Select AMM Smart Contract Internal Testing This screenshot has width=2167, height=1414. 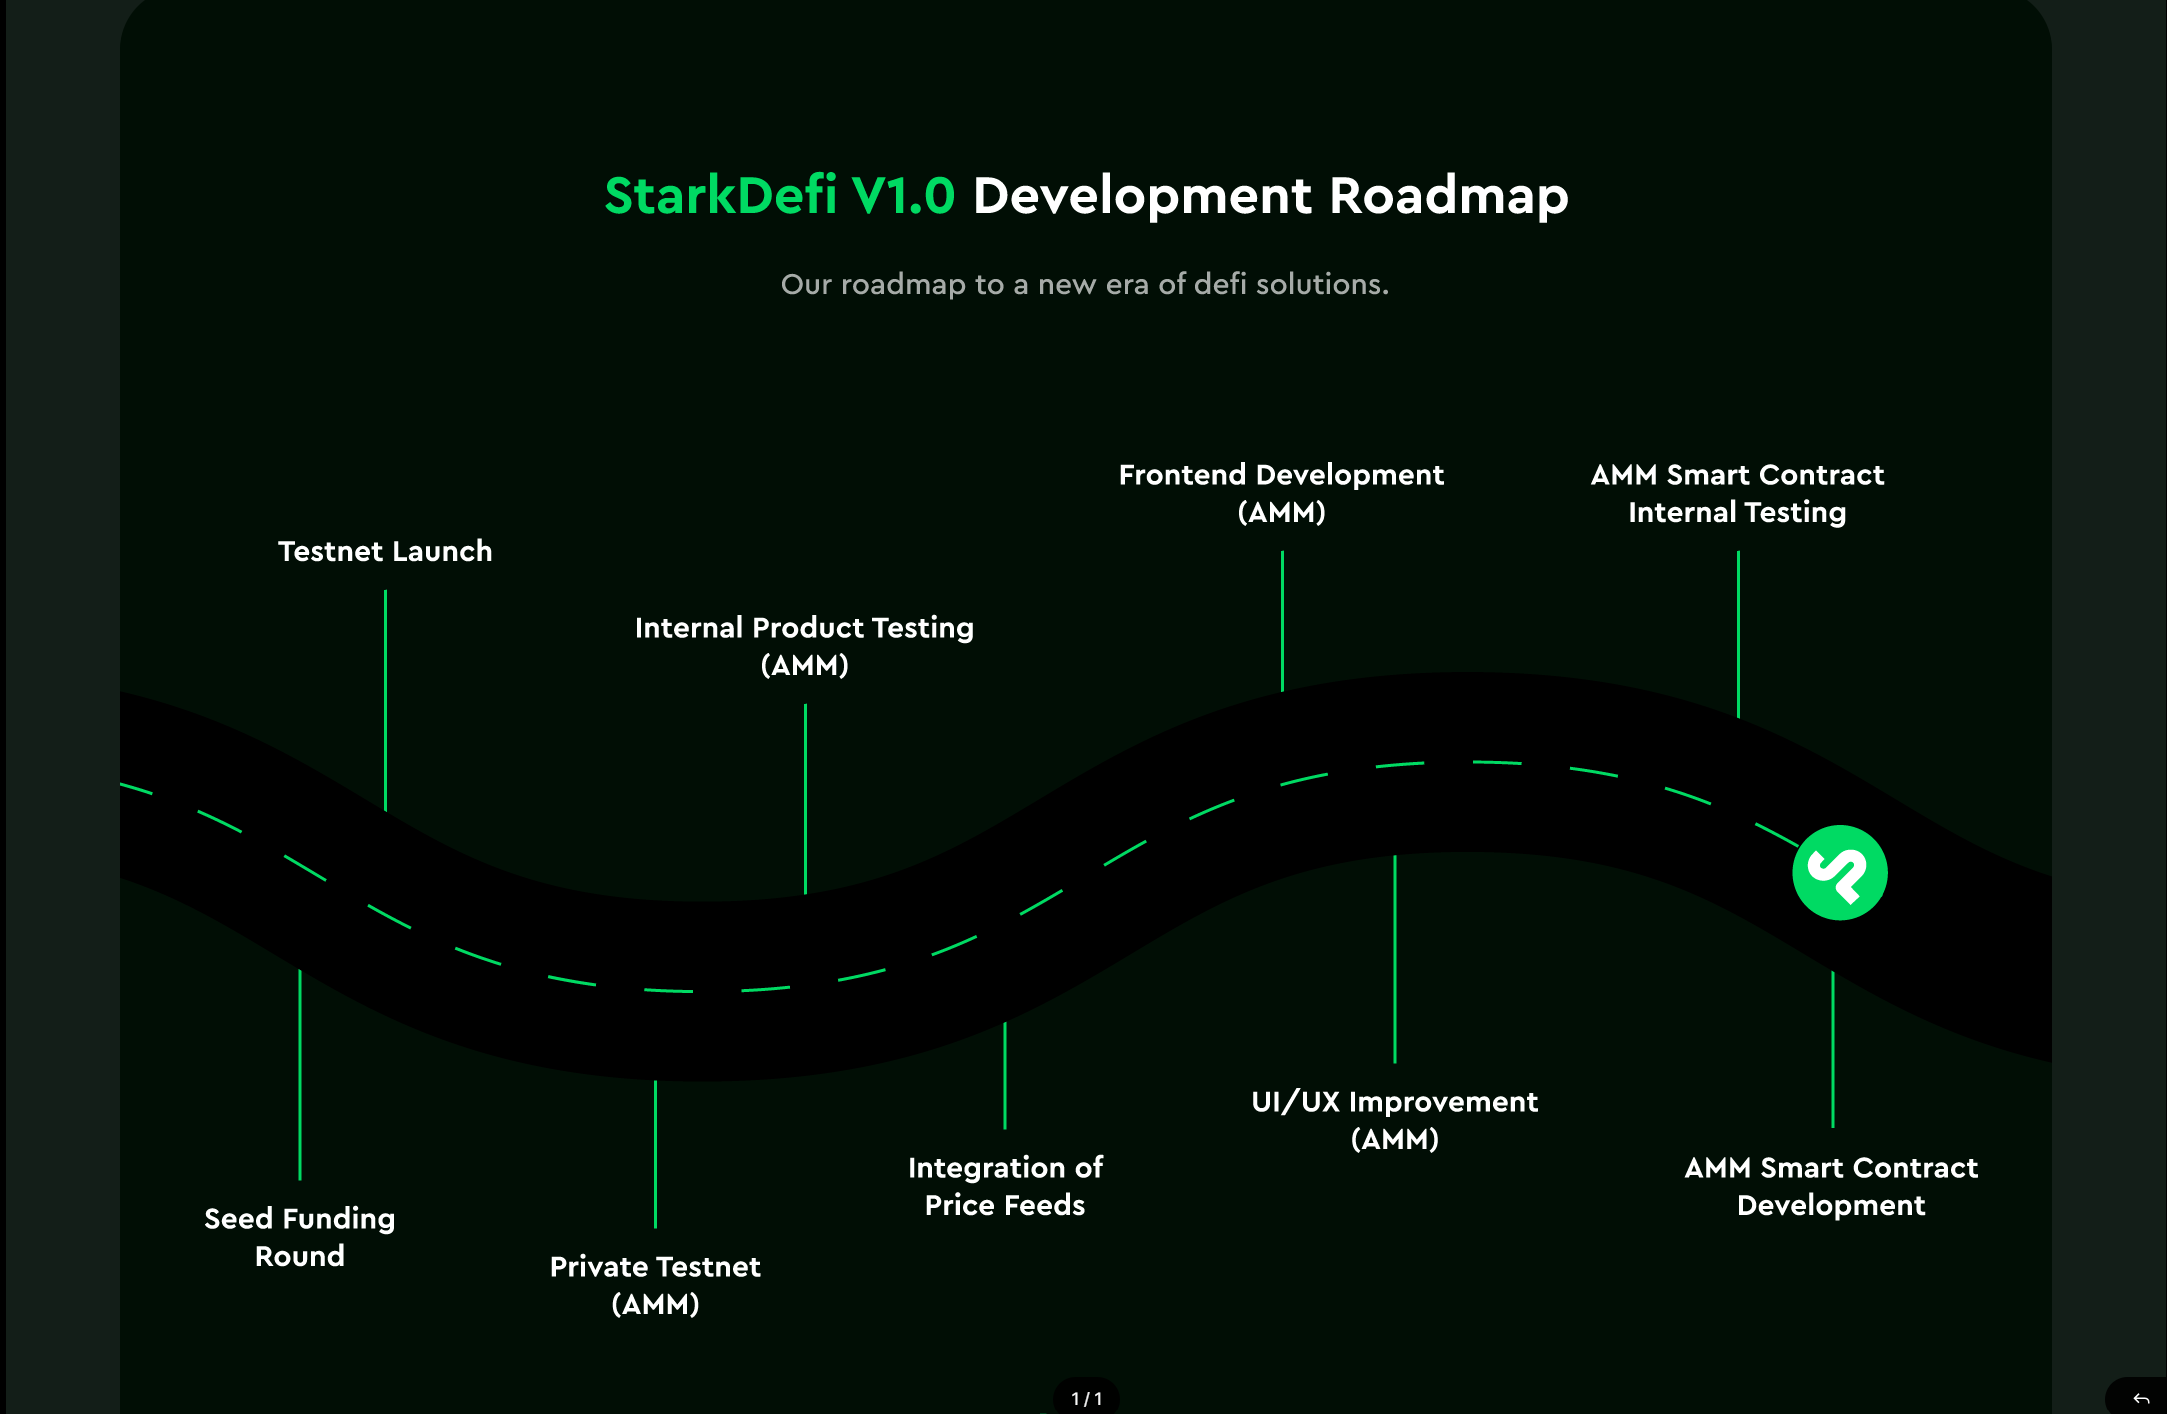click(1737, 493)
